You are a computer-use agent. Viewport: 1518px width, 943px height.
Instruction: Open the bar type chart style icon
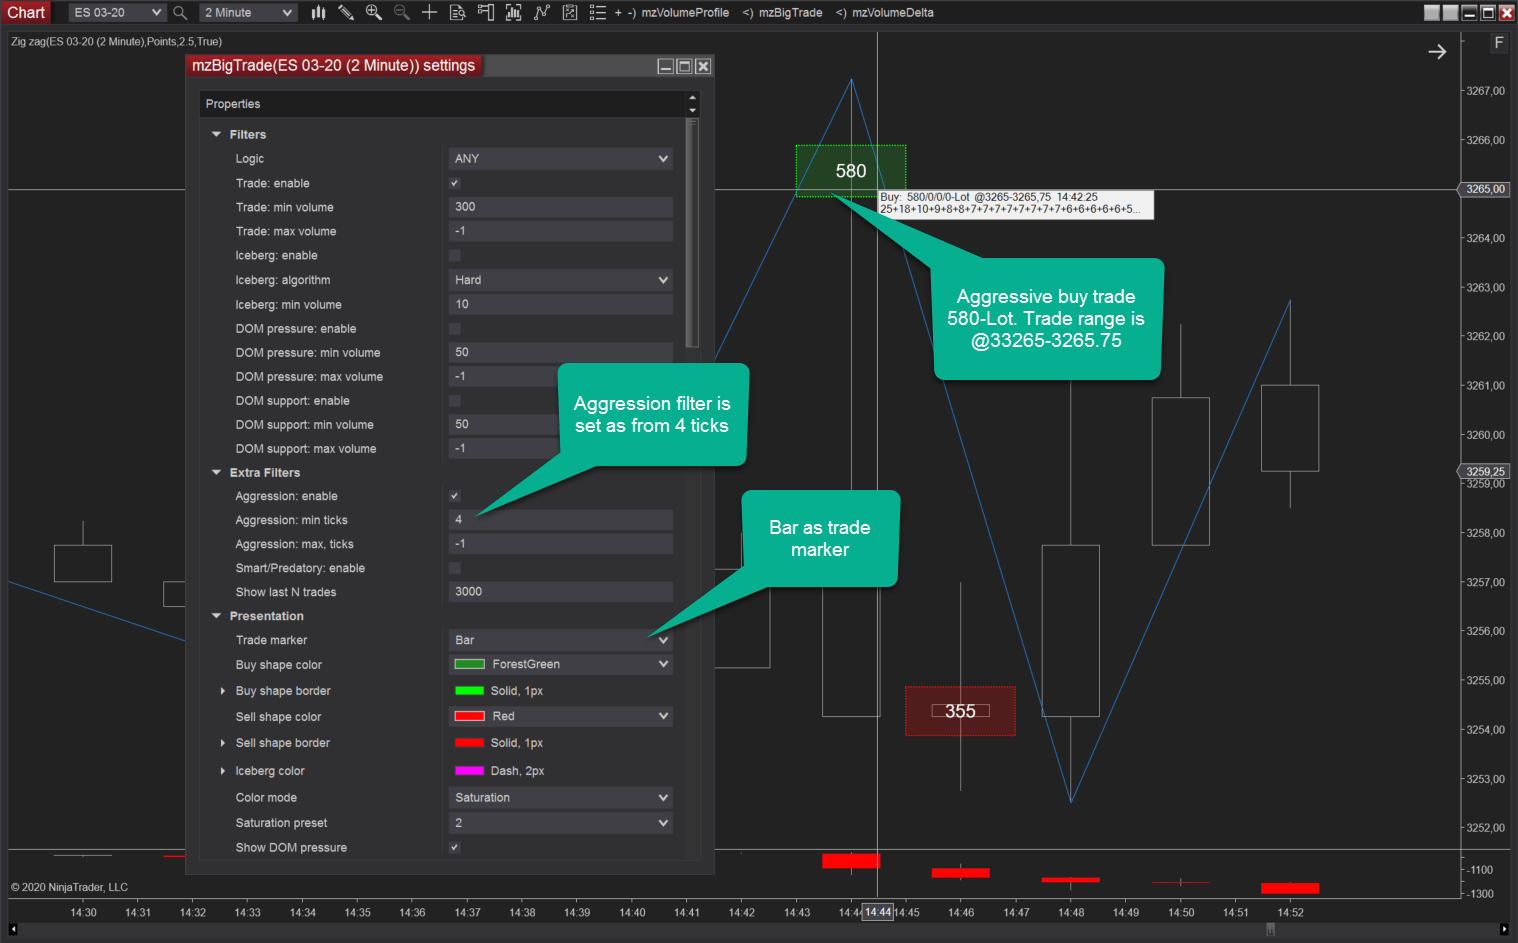coord(318,13)
